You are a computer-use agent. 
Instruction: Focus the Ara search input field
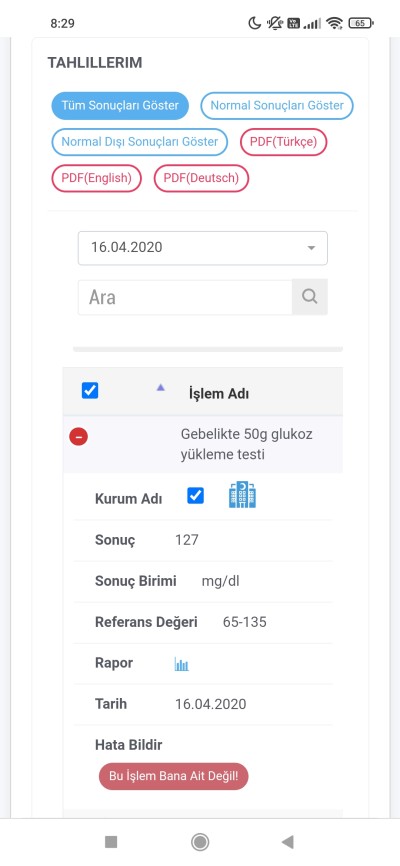[x=185, y=297]
